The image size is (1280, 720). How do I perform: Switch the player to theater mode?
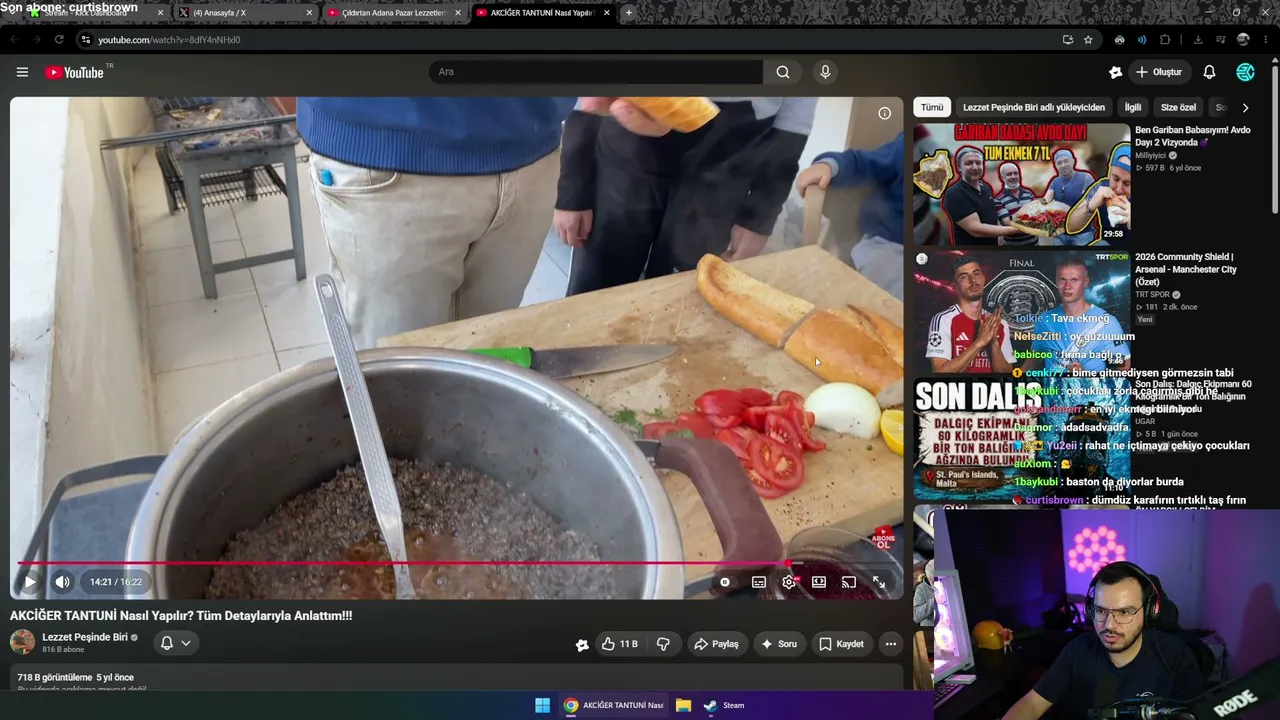click(819, 582)
